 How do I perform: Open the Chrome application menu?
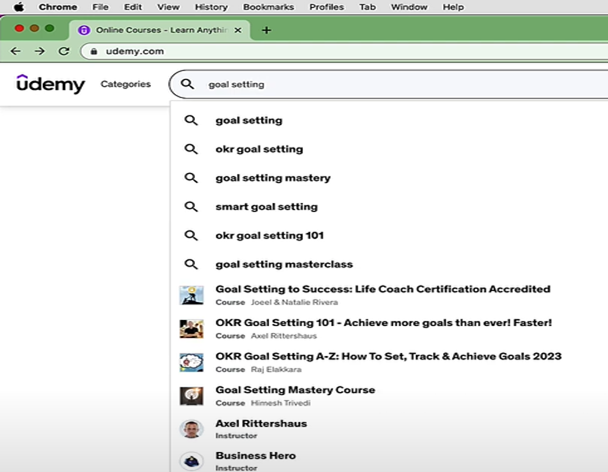pyautogui.click(x=58, y=7)
